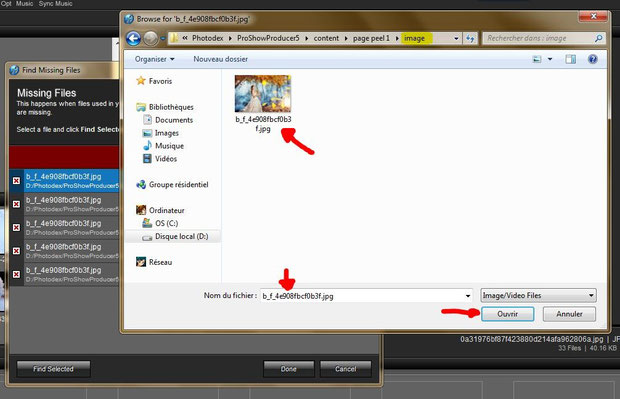This screenshot has height=399, width=620.
Task: Toggle the preview pane icon
Action: (x=571, y=59)
